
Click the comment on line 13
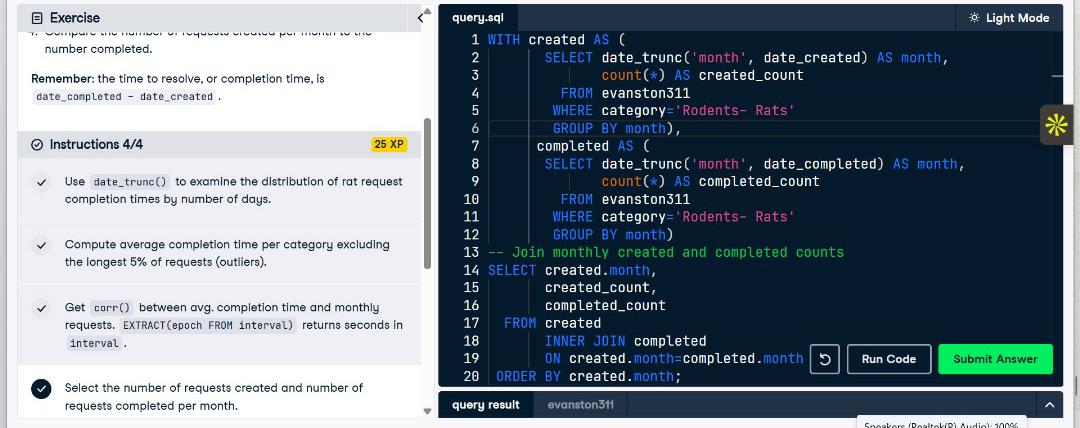665,252
